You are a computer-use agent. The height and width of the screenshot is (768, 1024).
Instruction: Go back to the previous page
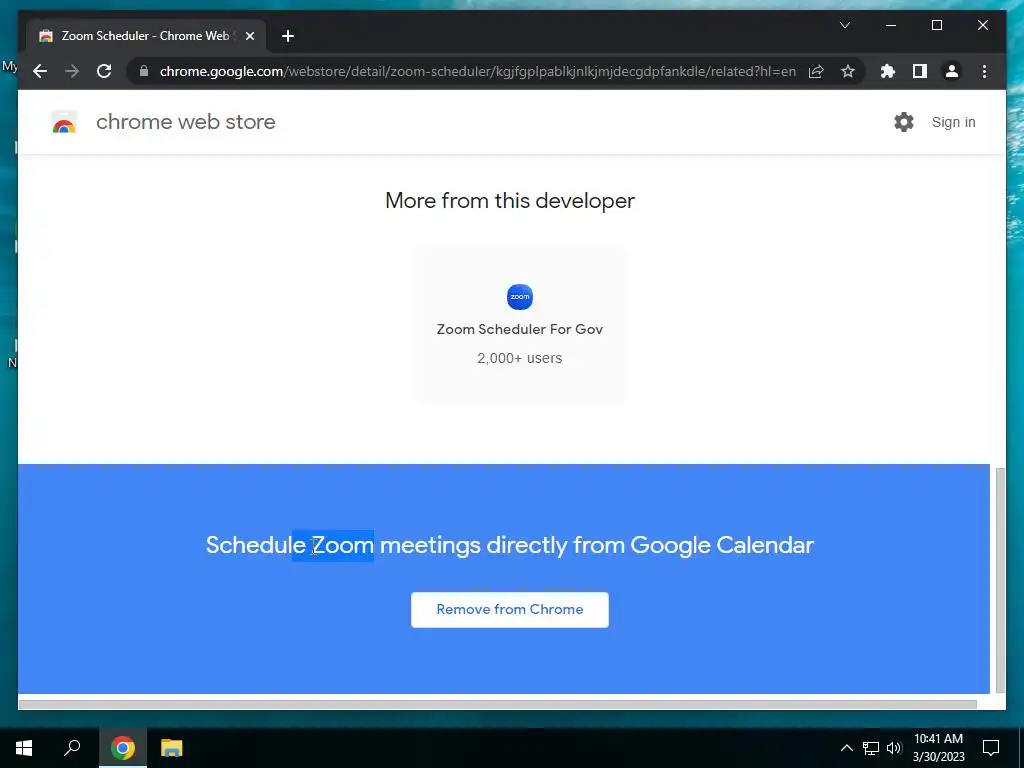pos(40,71)
